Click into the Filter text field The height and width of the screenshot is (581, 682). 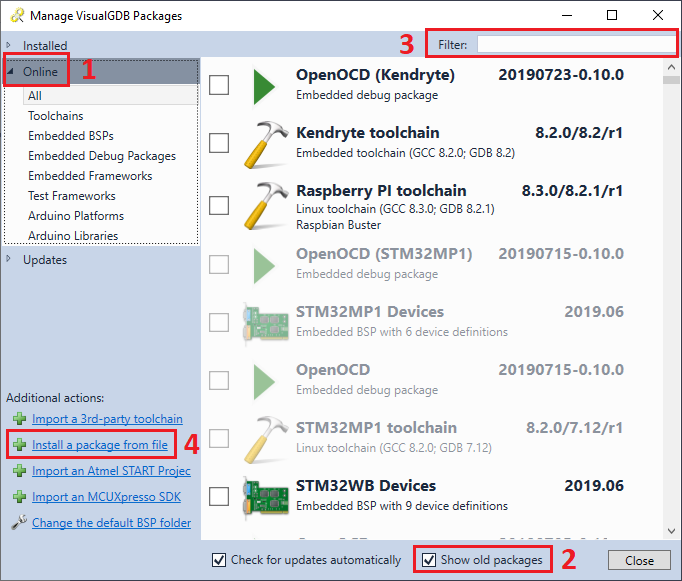pos(576,44)
